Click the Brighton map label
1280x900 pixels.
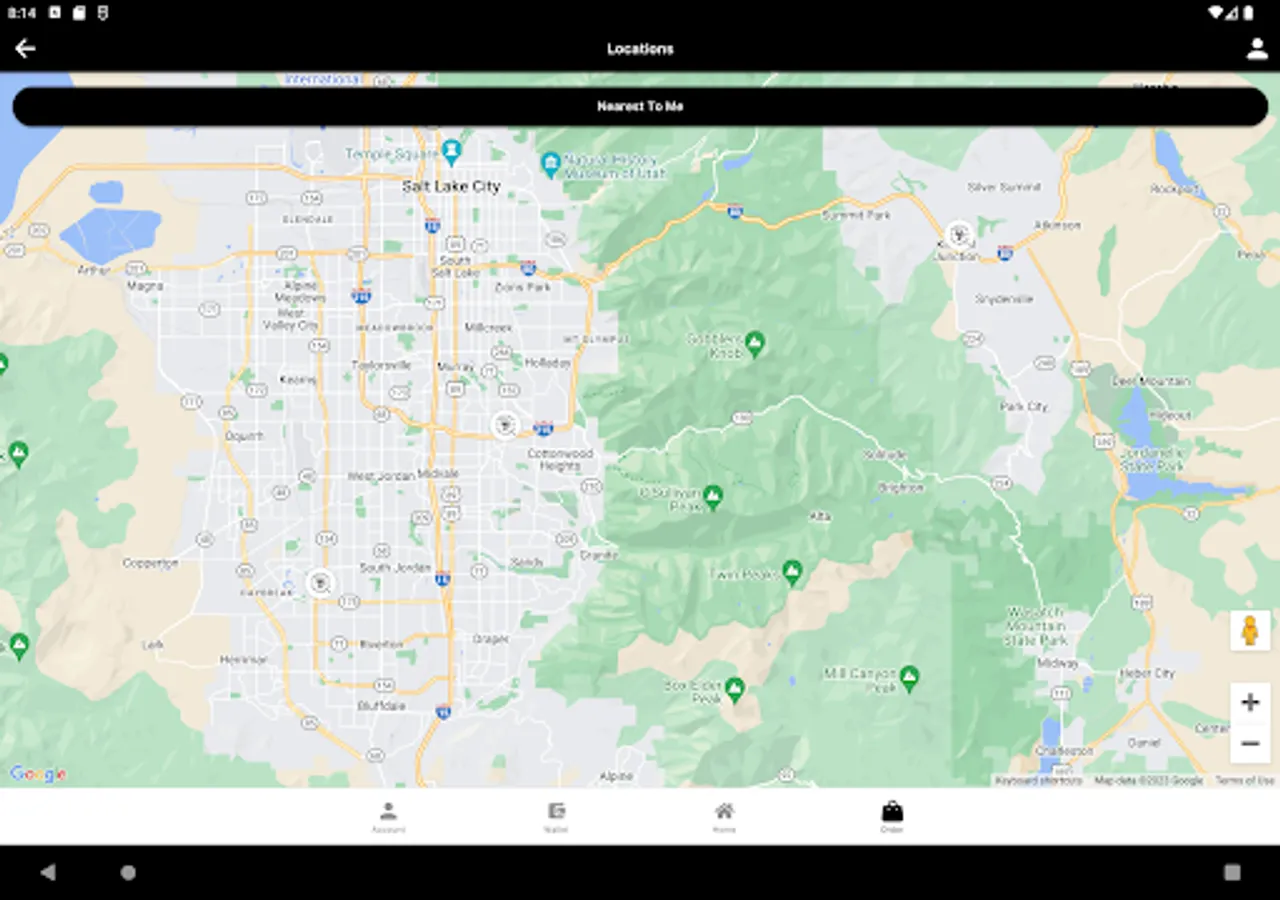901,488
